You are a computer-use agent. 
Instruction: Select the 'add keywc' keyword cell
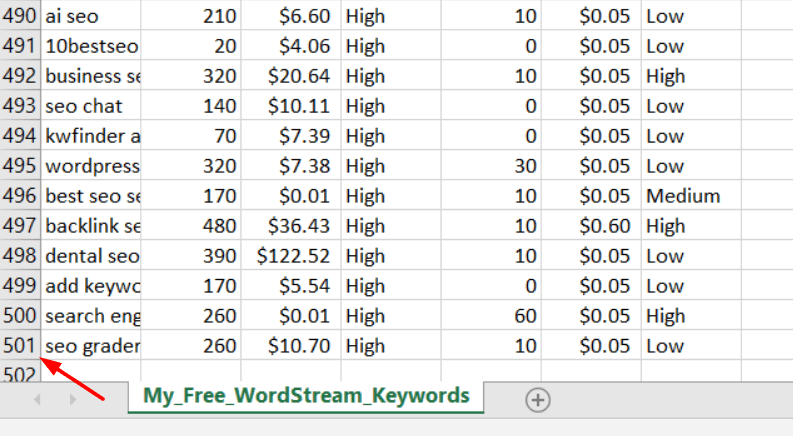point(91,286)
